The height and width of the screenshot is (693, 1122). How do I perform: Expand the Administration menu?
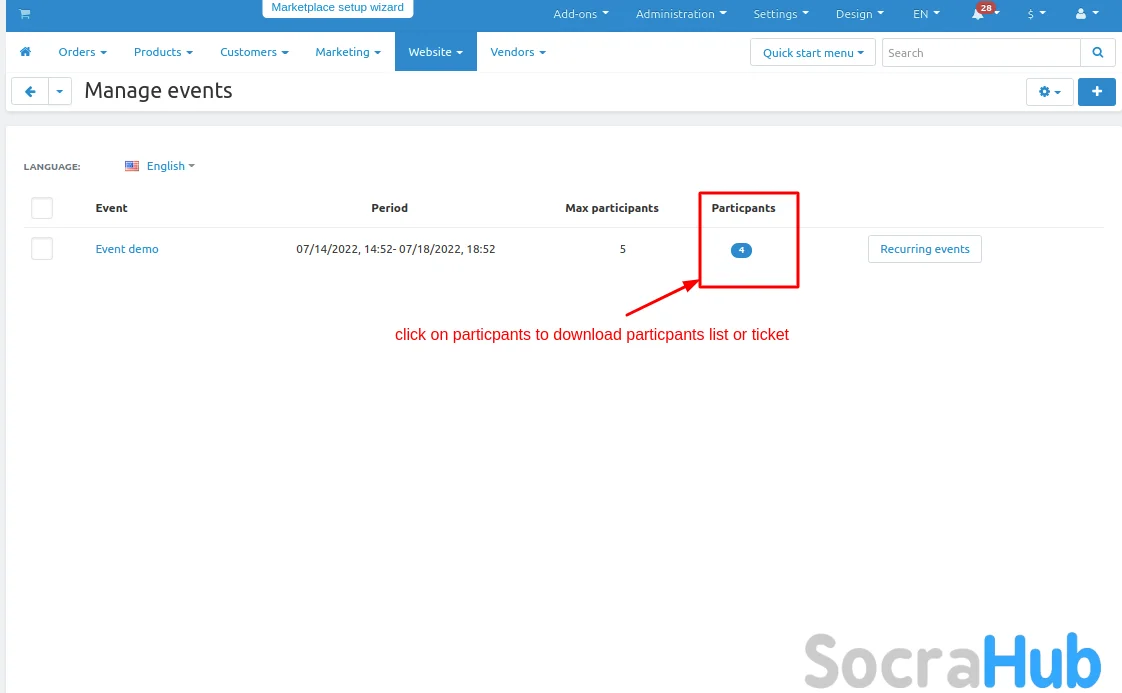[x=680, y=14]
